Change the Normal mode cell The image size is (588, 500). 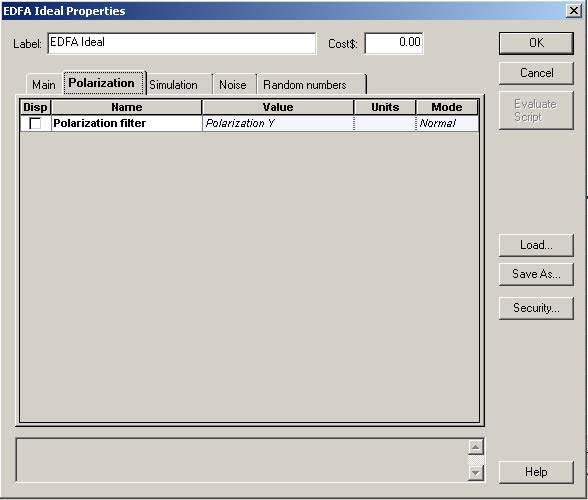(447, 123)
